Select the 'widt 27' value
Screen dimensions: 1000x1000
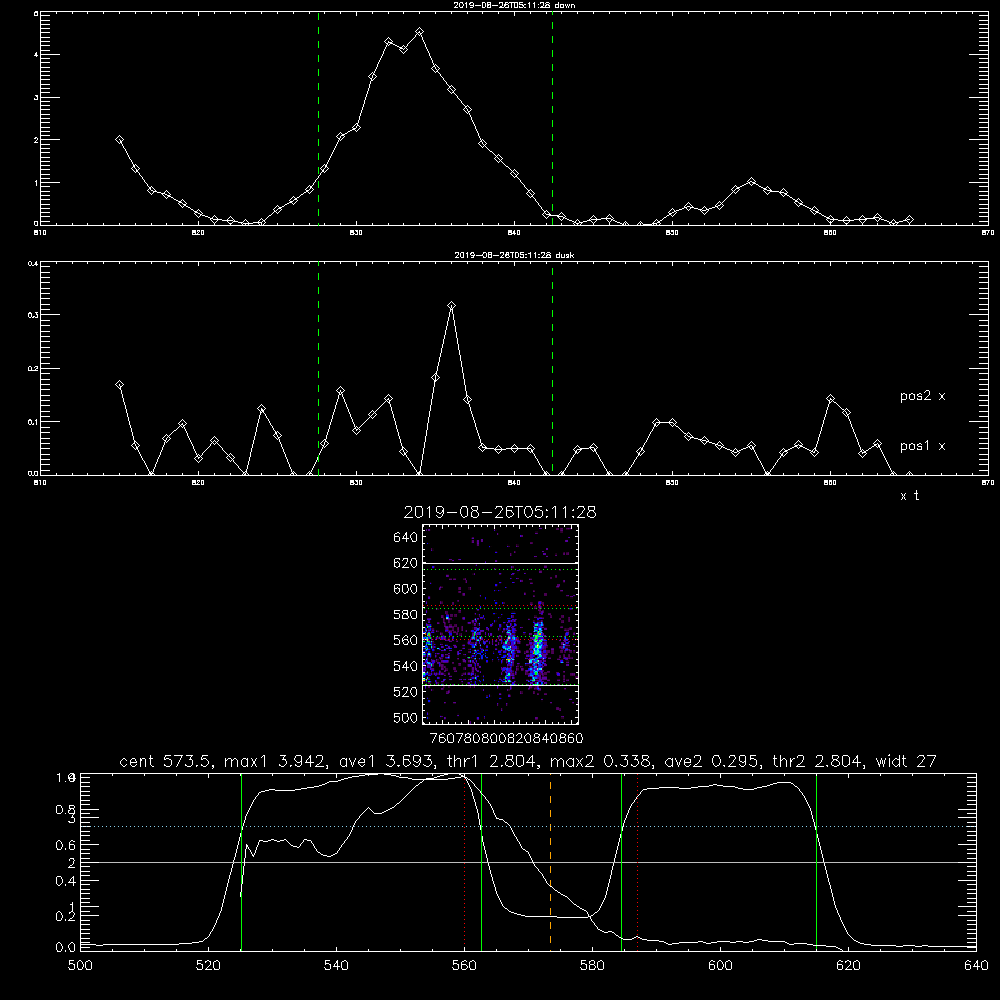906,761
